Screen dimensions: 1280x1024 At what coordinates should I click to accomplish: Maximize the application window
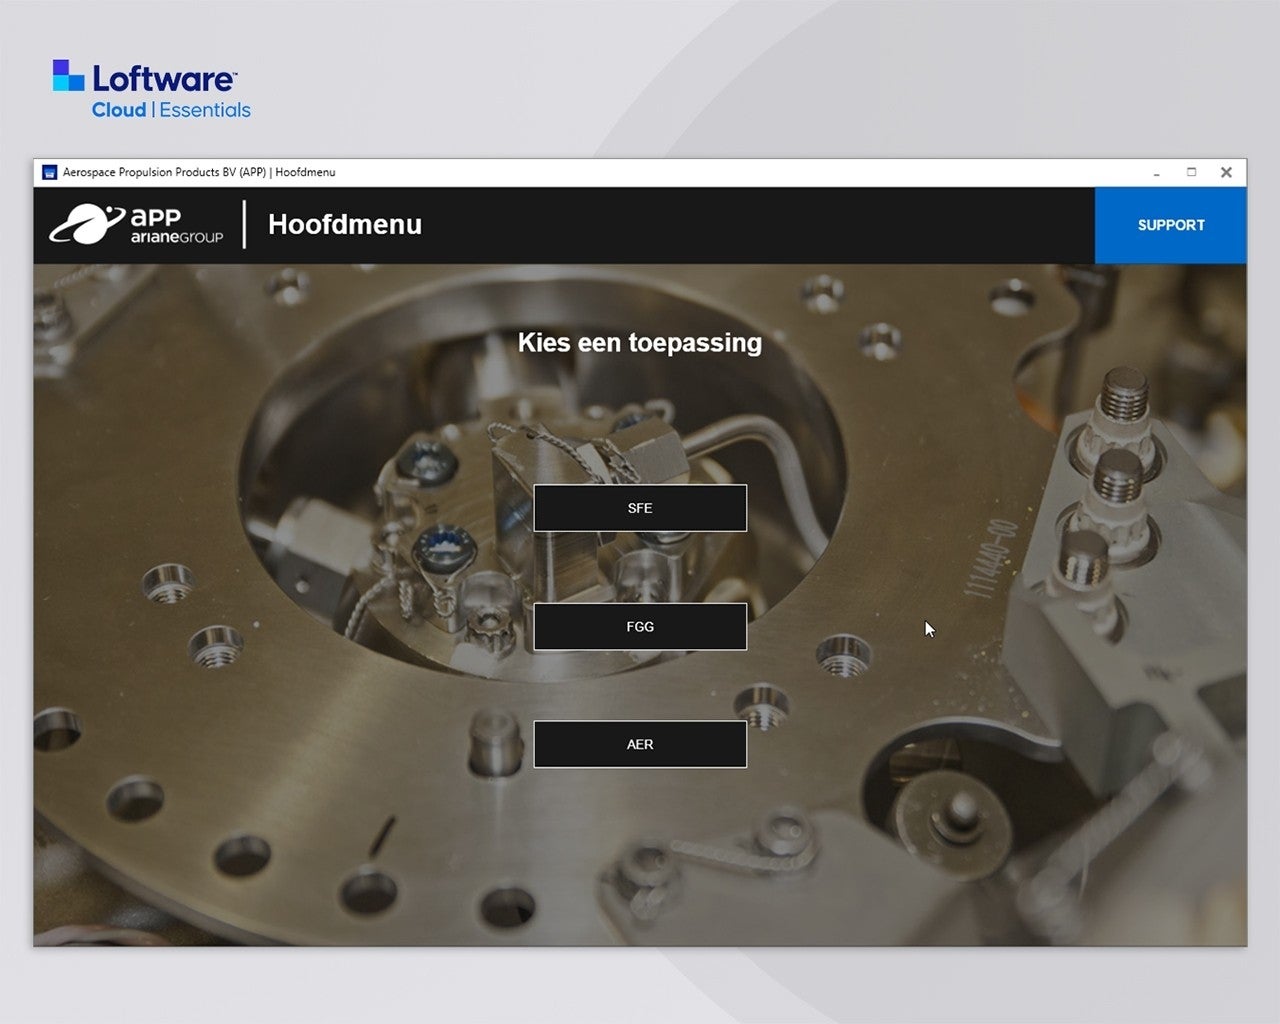click(1191, 172)
